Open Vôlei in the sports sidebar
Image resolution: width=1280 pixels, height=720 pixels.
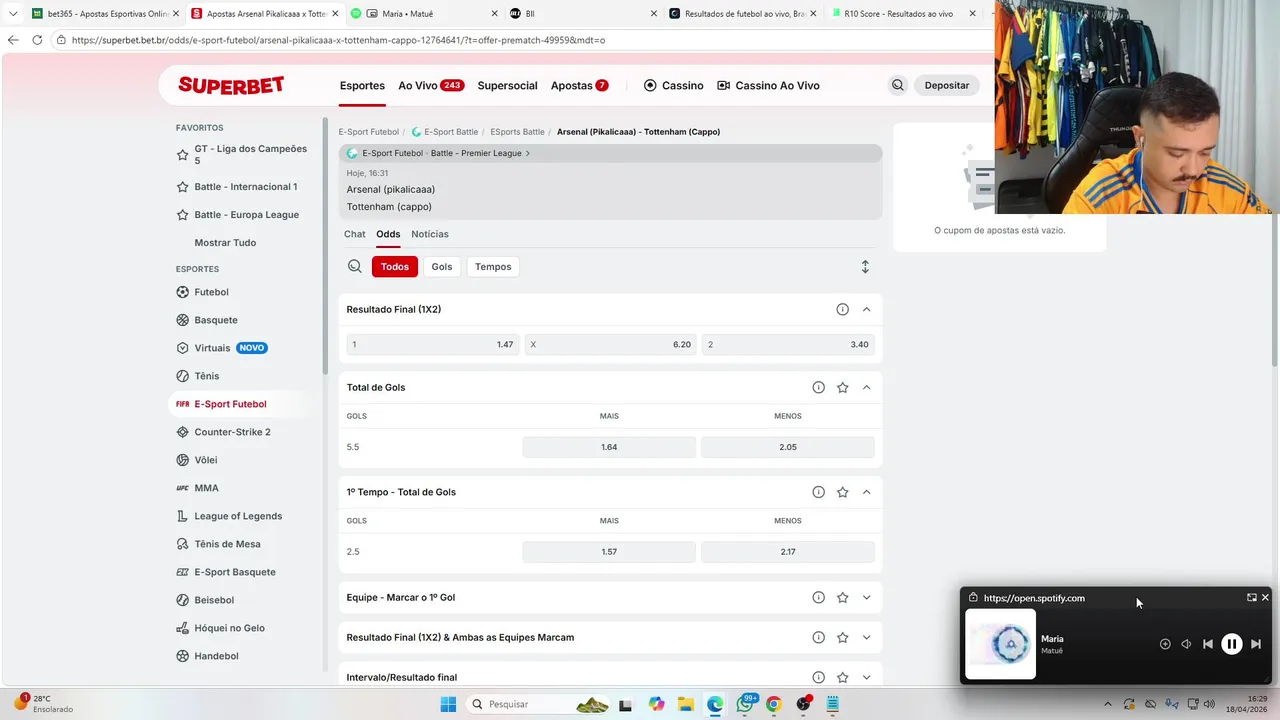coord(205,460)
